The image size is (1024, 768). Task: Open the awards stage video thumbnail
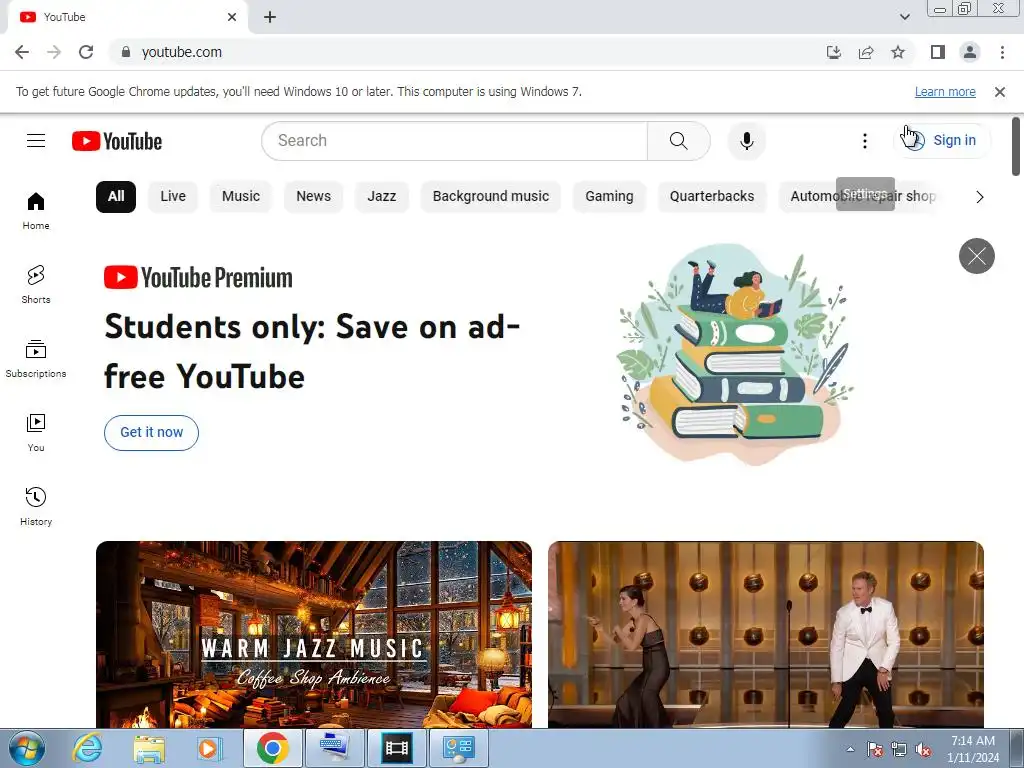click(x=766, y=634)
